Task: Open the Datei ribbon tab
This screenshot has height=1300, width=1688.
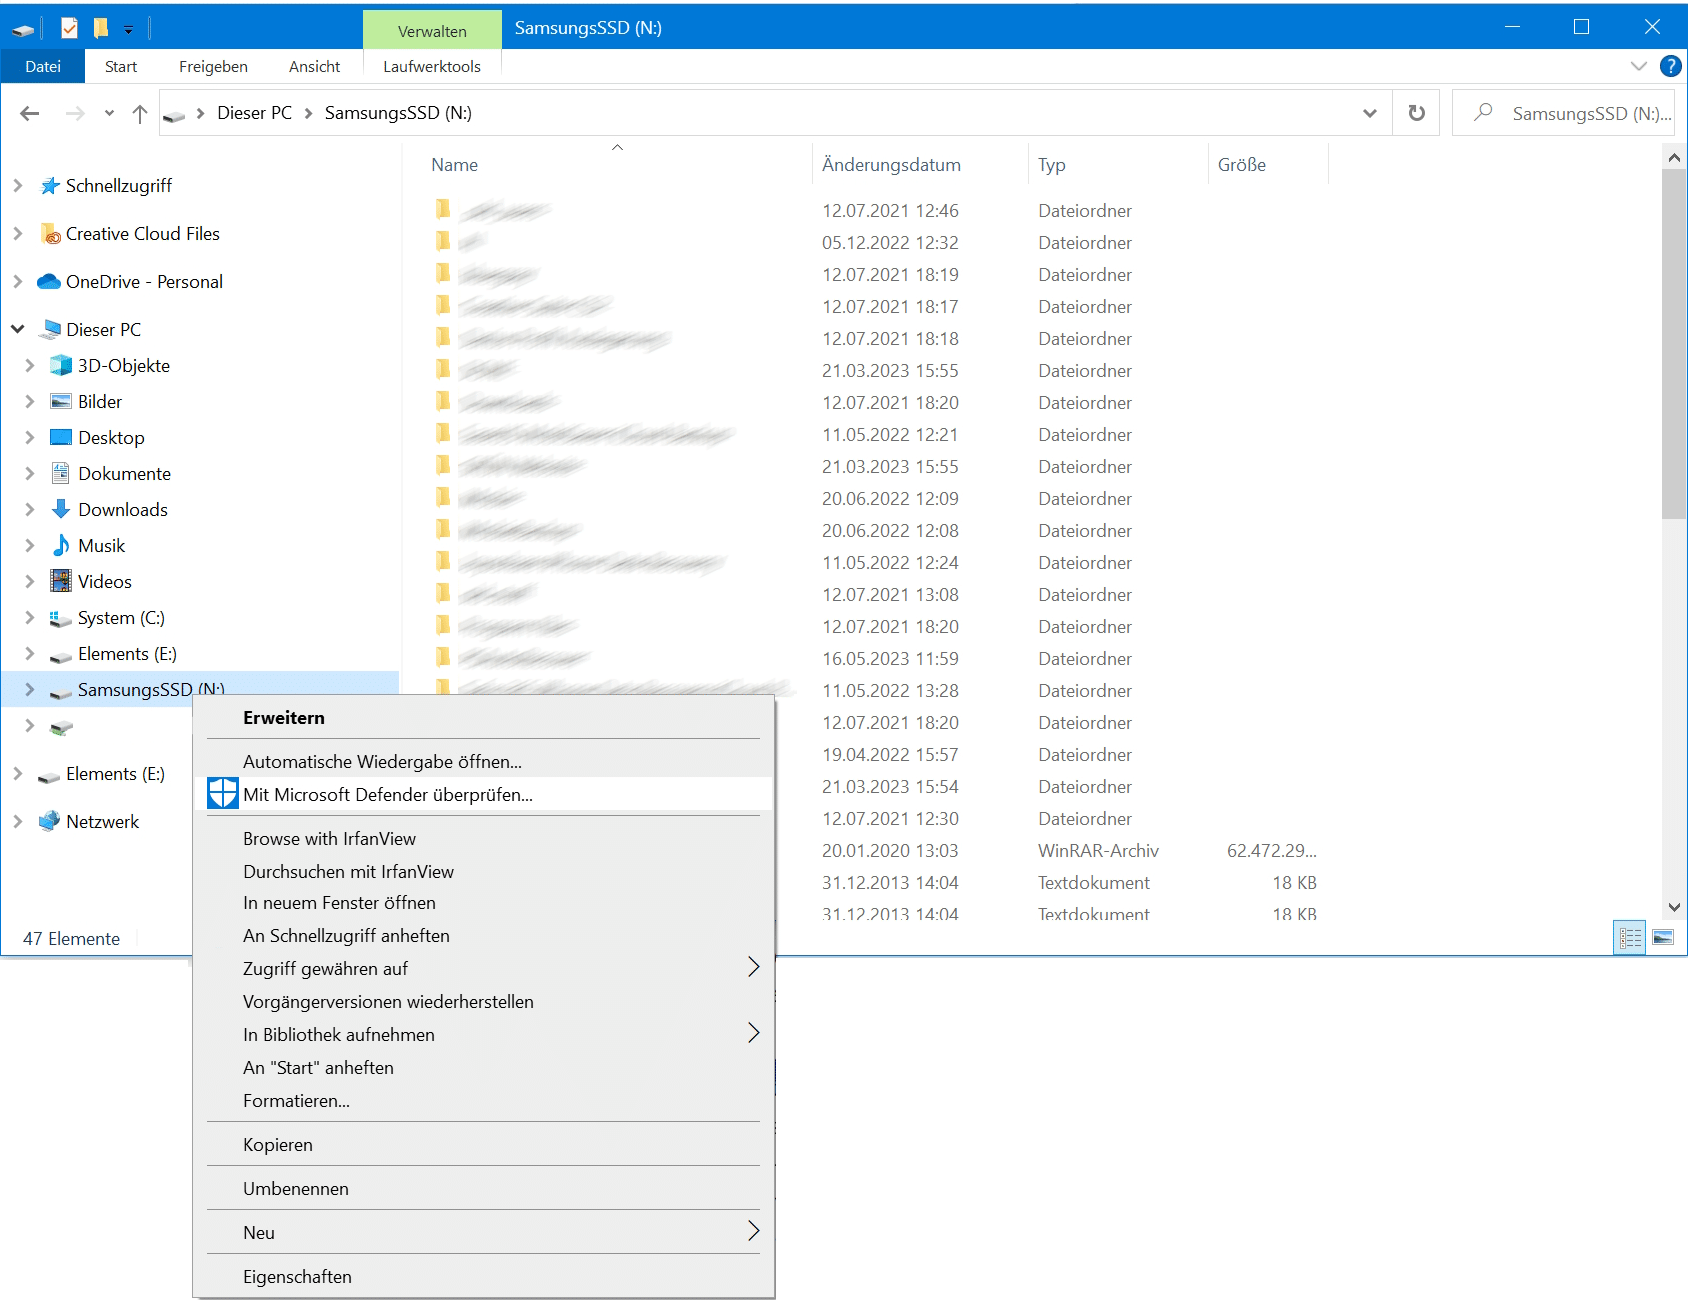Action: tap(43, 66)
